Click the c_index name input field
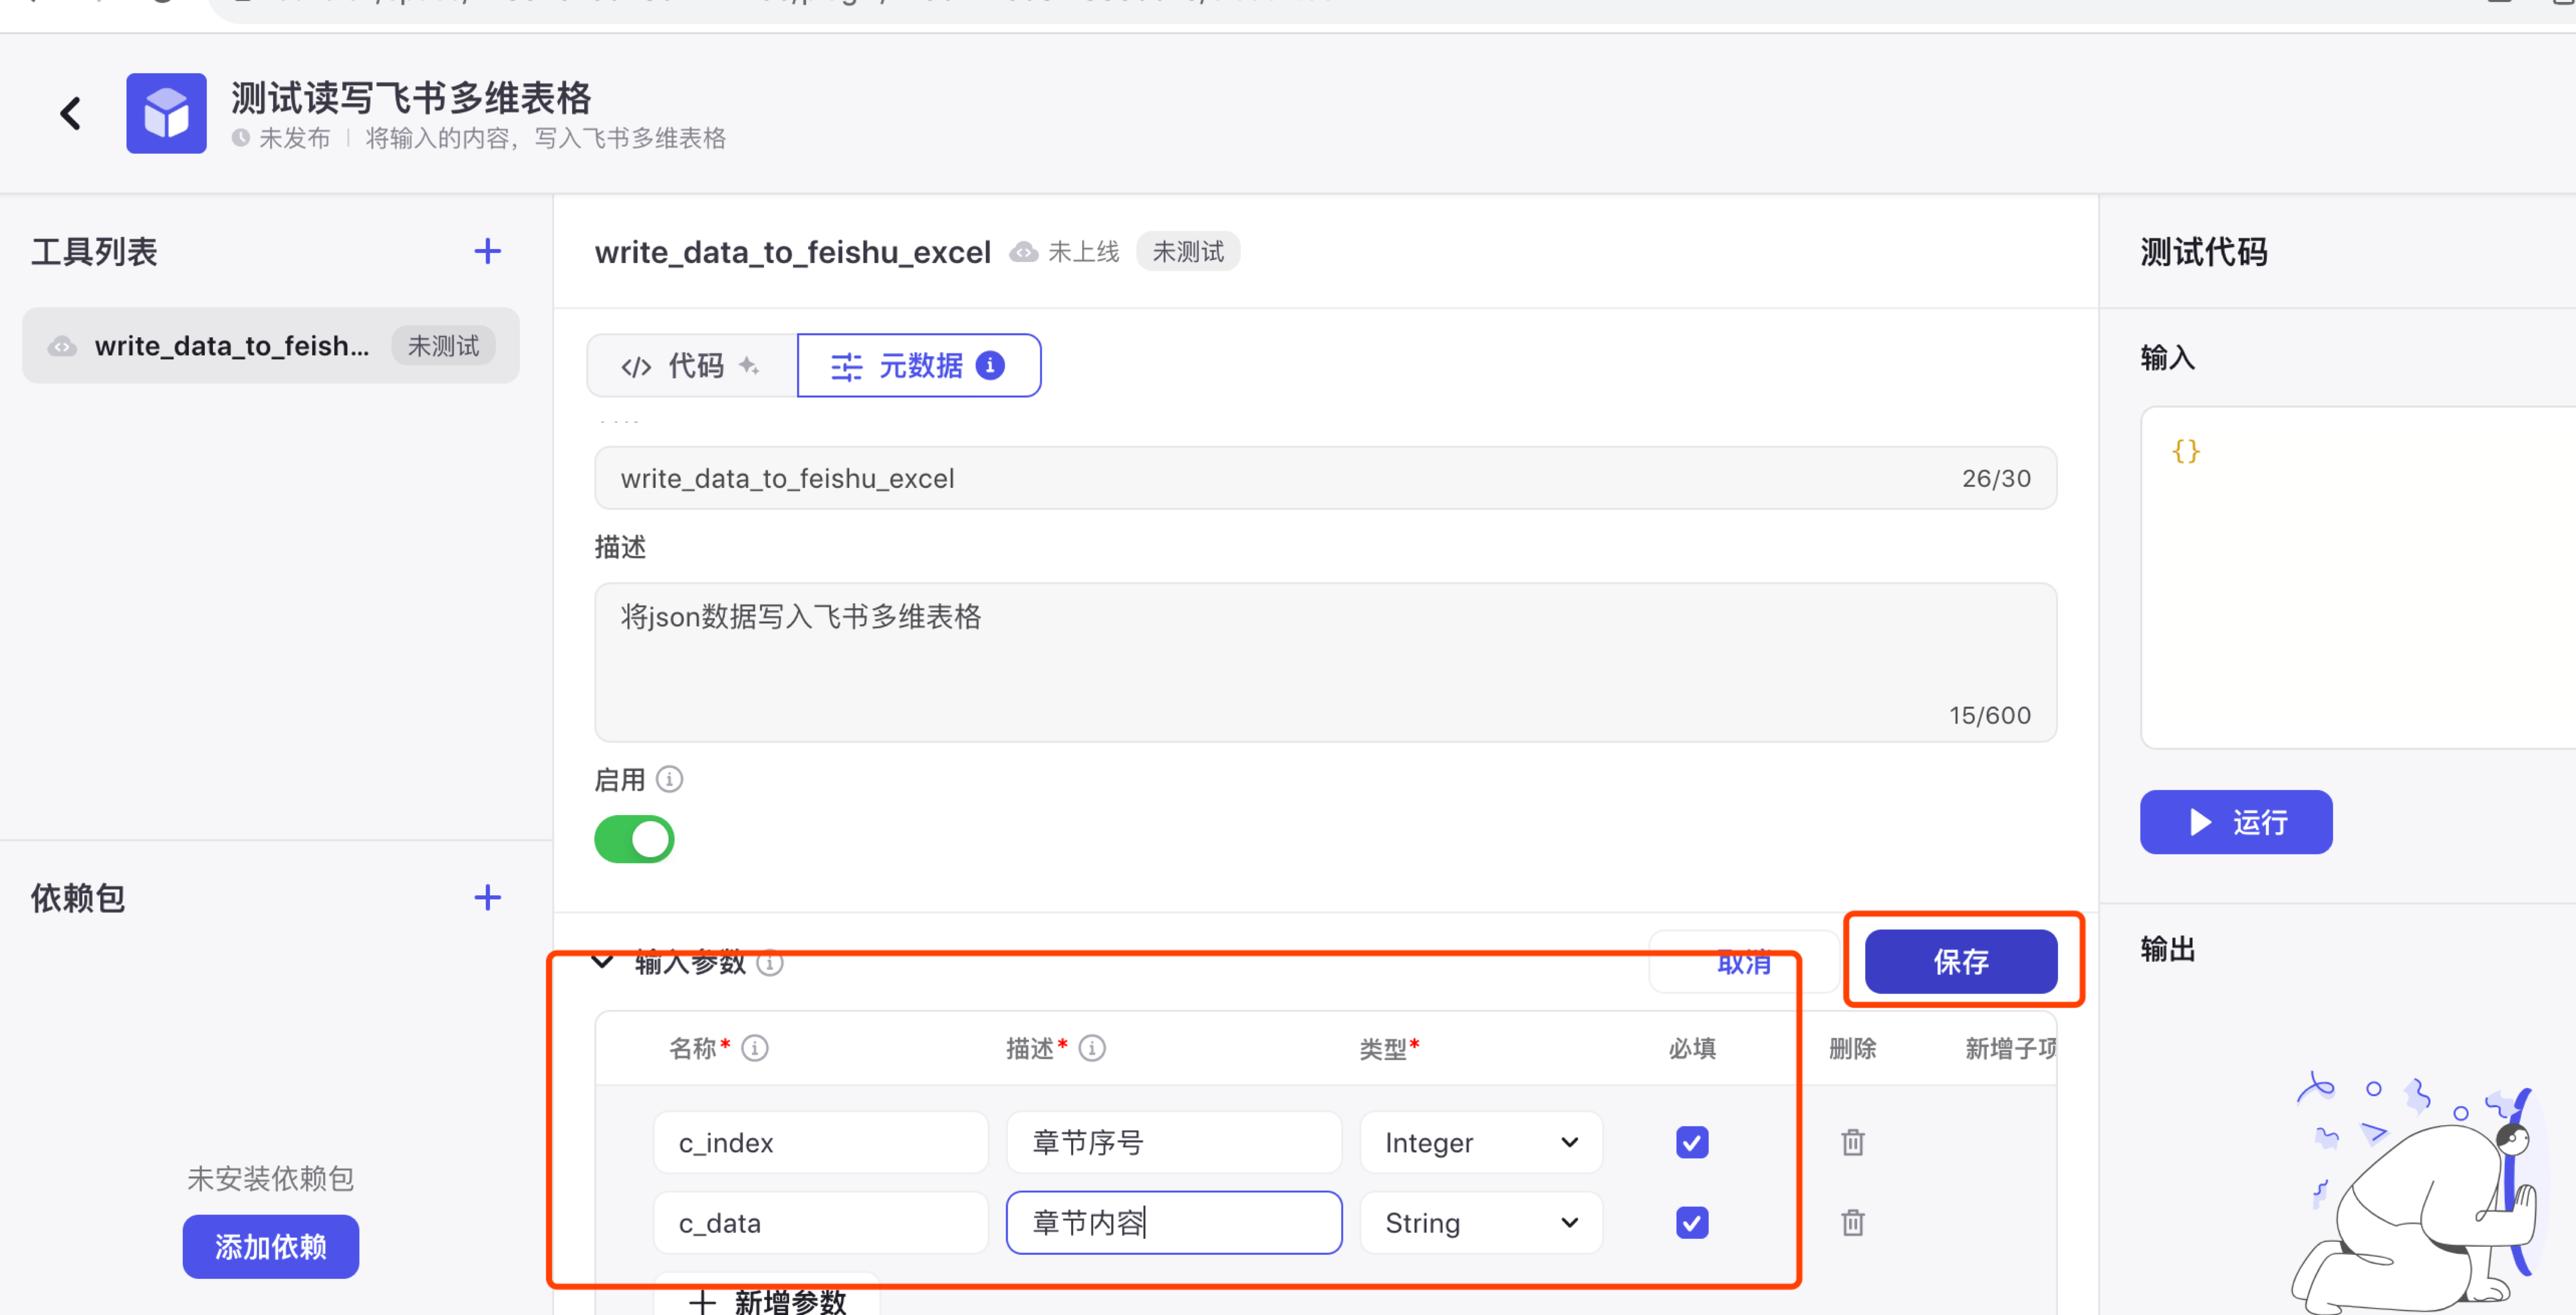The height and width of the screenshot is (1315, 2576). click(820, 1142)
